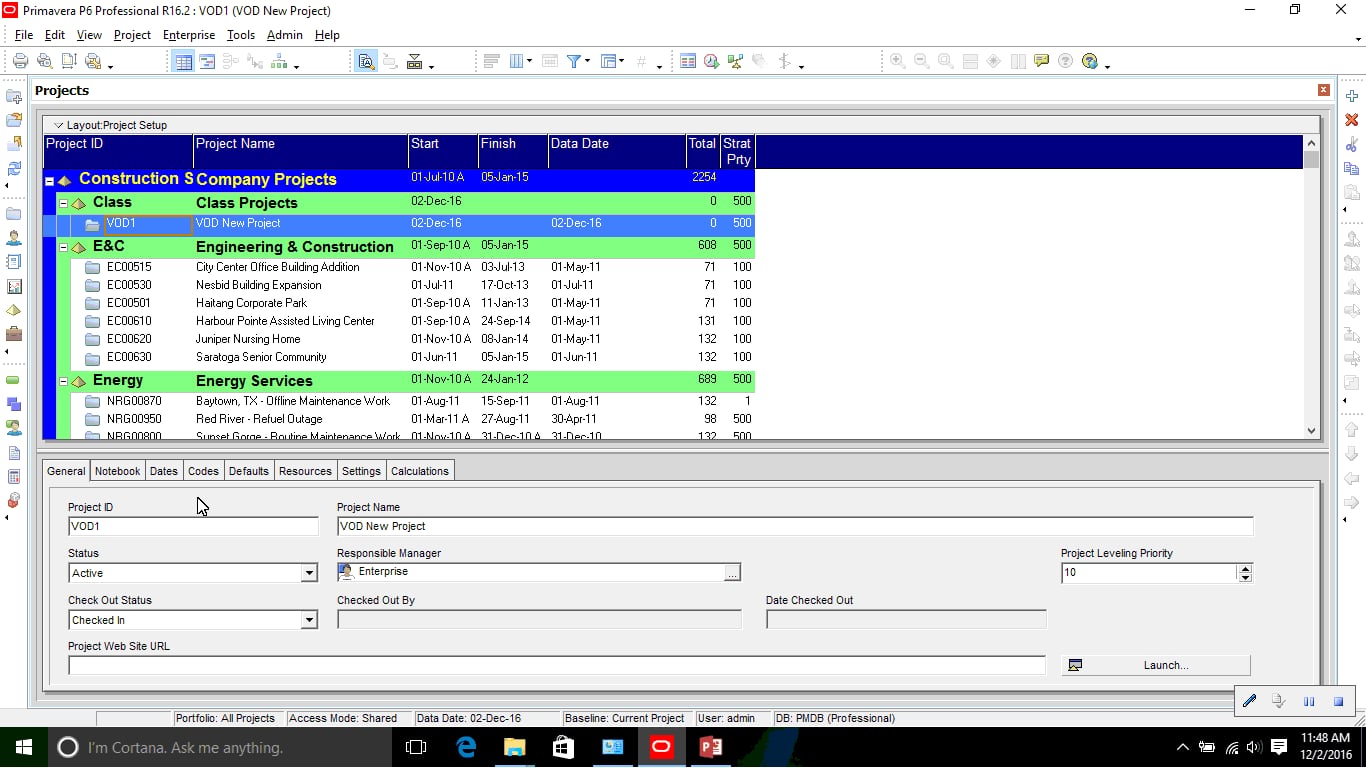Click the Cut scissors icon
Image resolution: width=1366 pixels, height=768 pixels.
click(x=1352, y=144)
